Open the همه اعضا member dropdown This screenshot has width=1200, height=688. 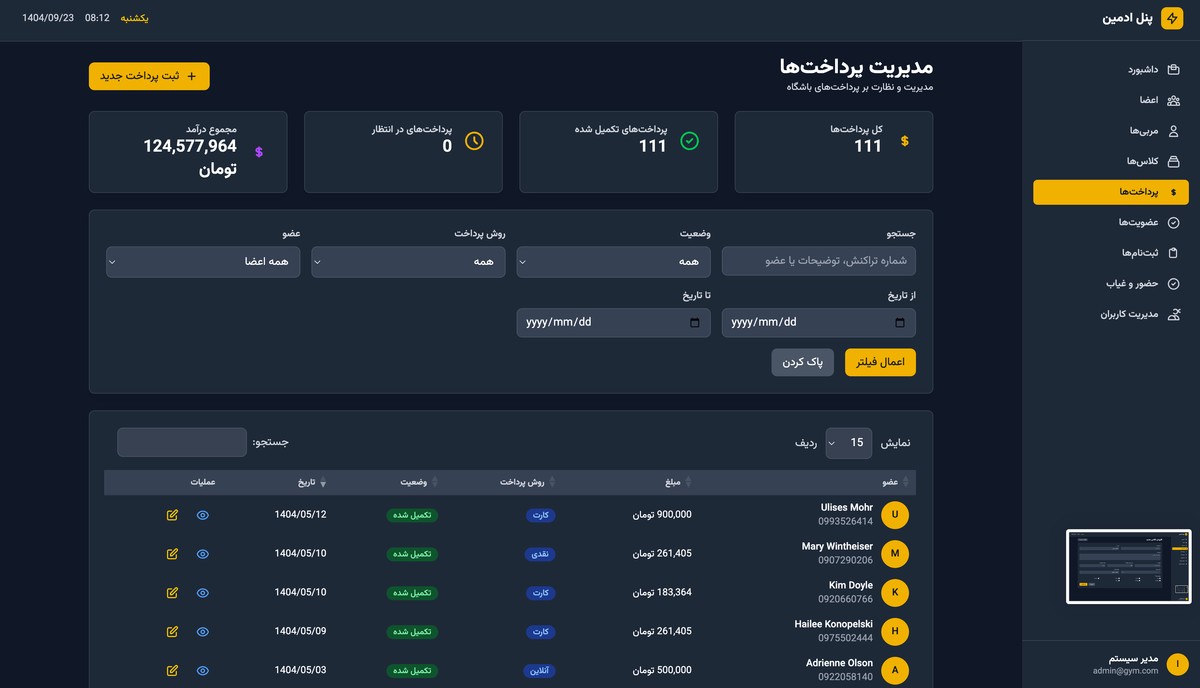point(203,261)
